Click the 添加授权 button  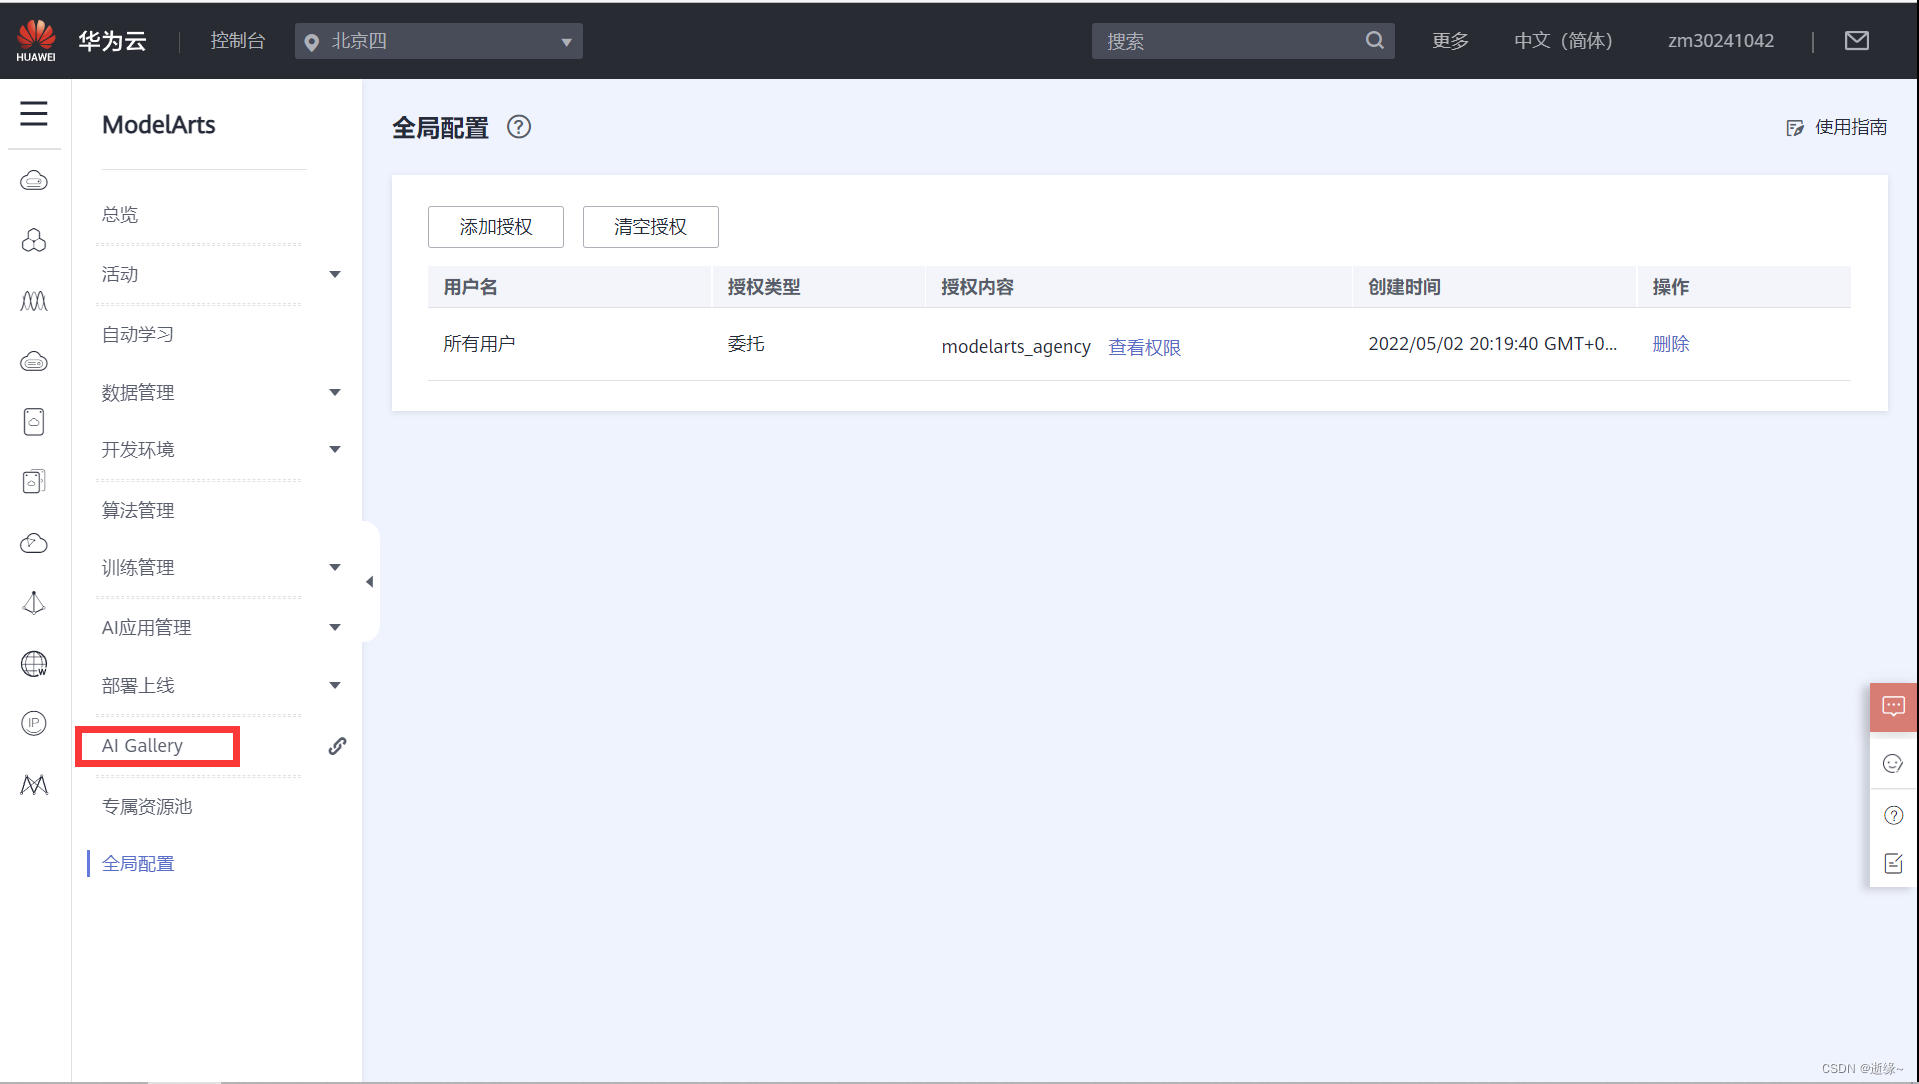tap(496, 227)
